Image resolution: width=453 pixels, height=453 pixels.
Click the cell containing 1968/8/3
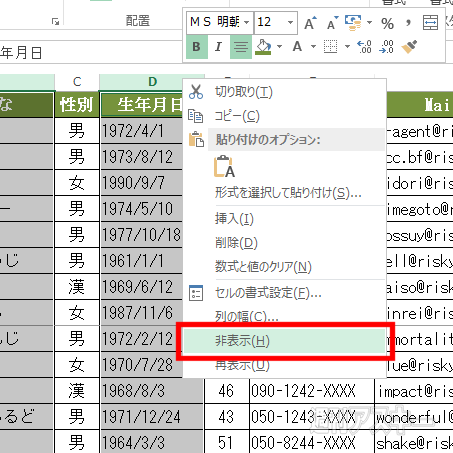[152, 391]
